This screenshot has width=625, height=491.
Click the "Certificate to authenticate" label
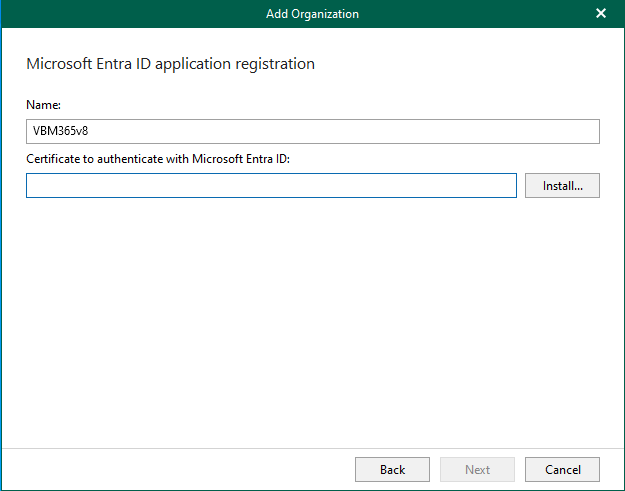click(x=158, y=157)
